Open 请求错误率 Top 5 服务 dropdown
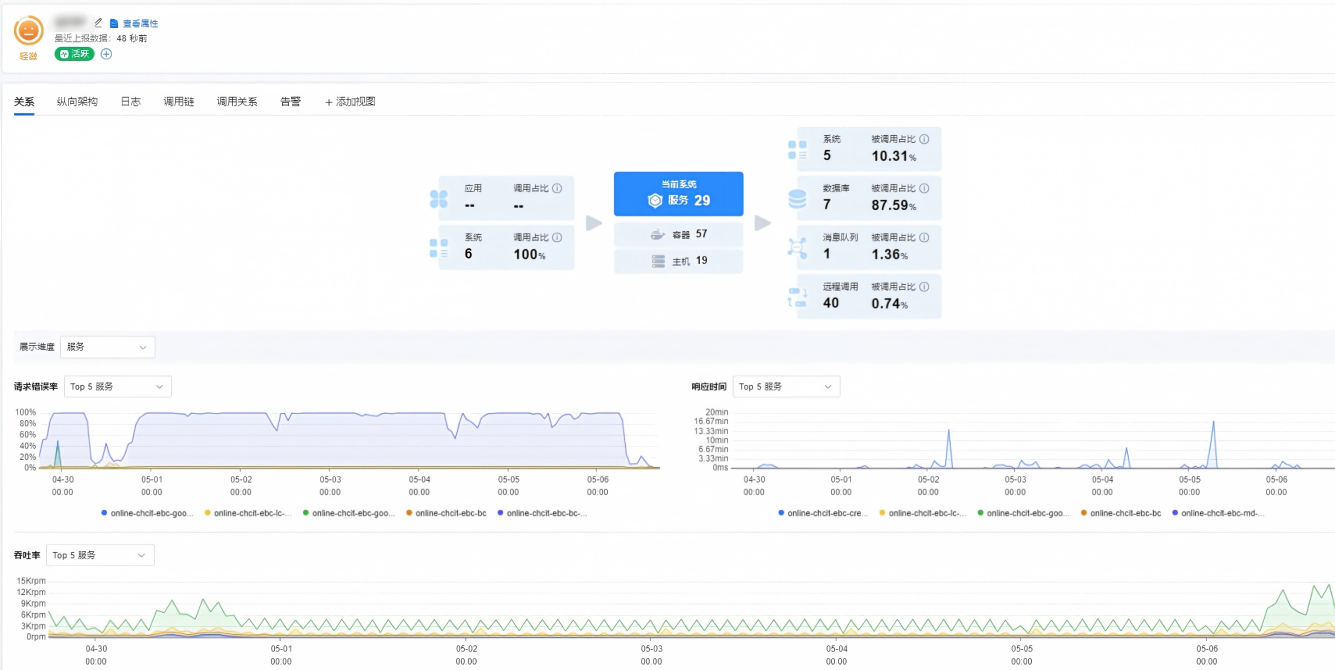 point(118,386)
